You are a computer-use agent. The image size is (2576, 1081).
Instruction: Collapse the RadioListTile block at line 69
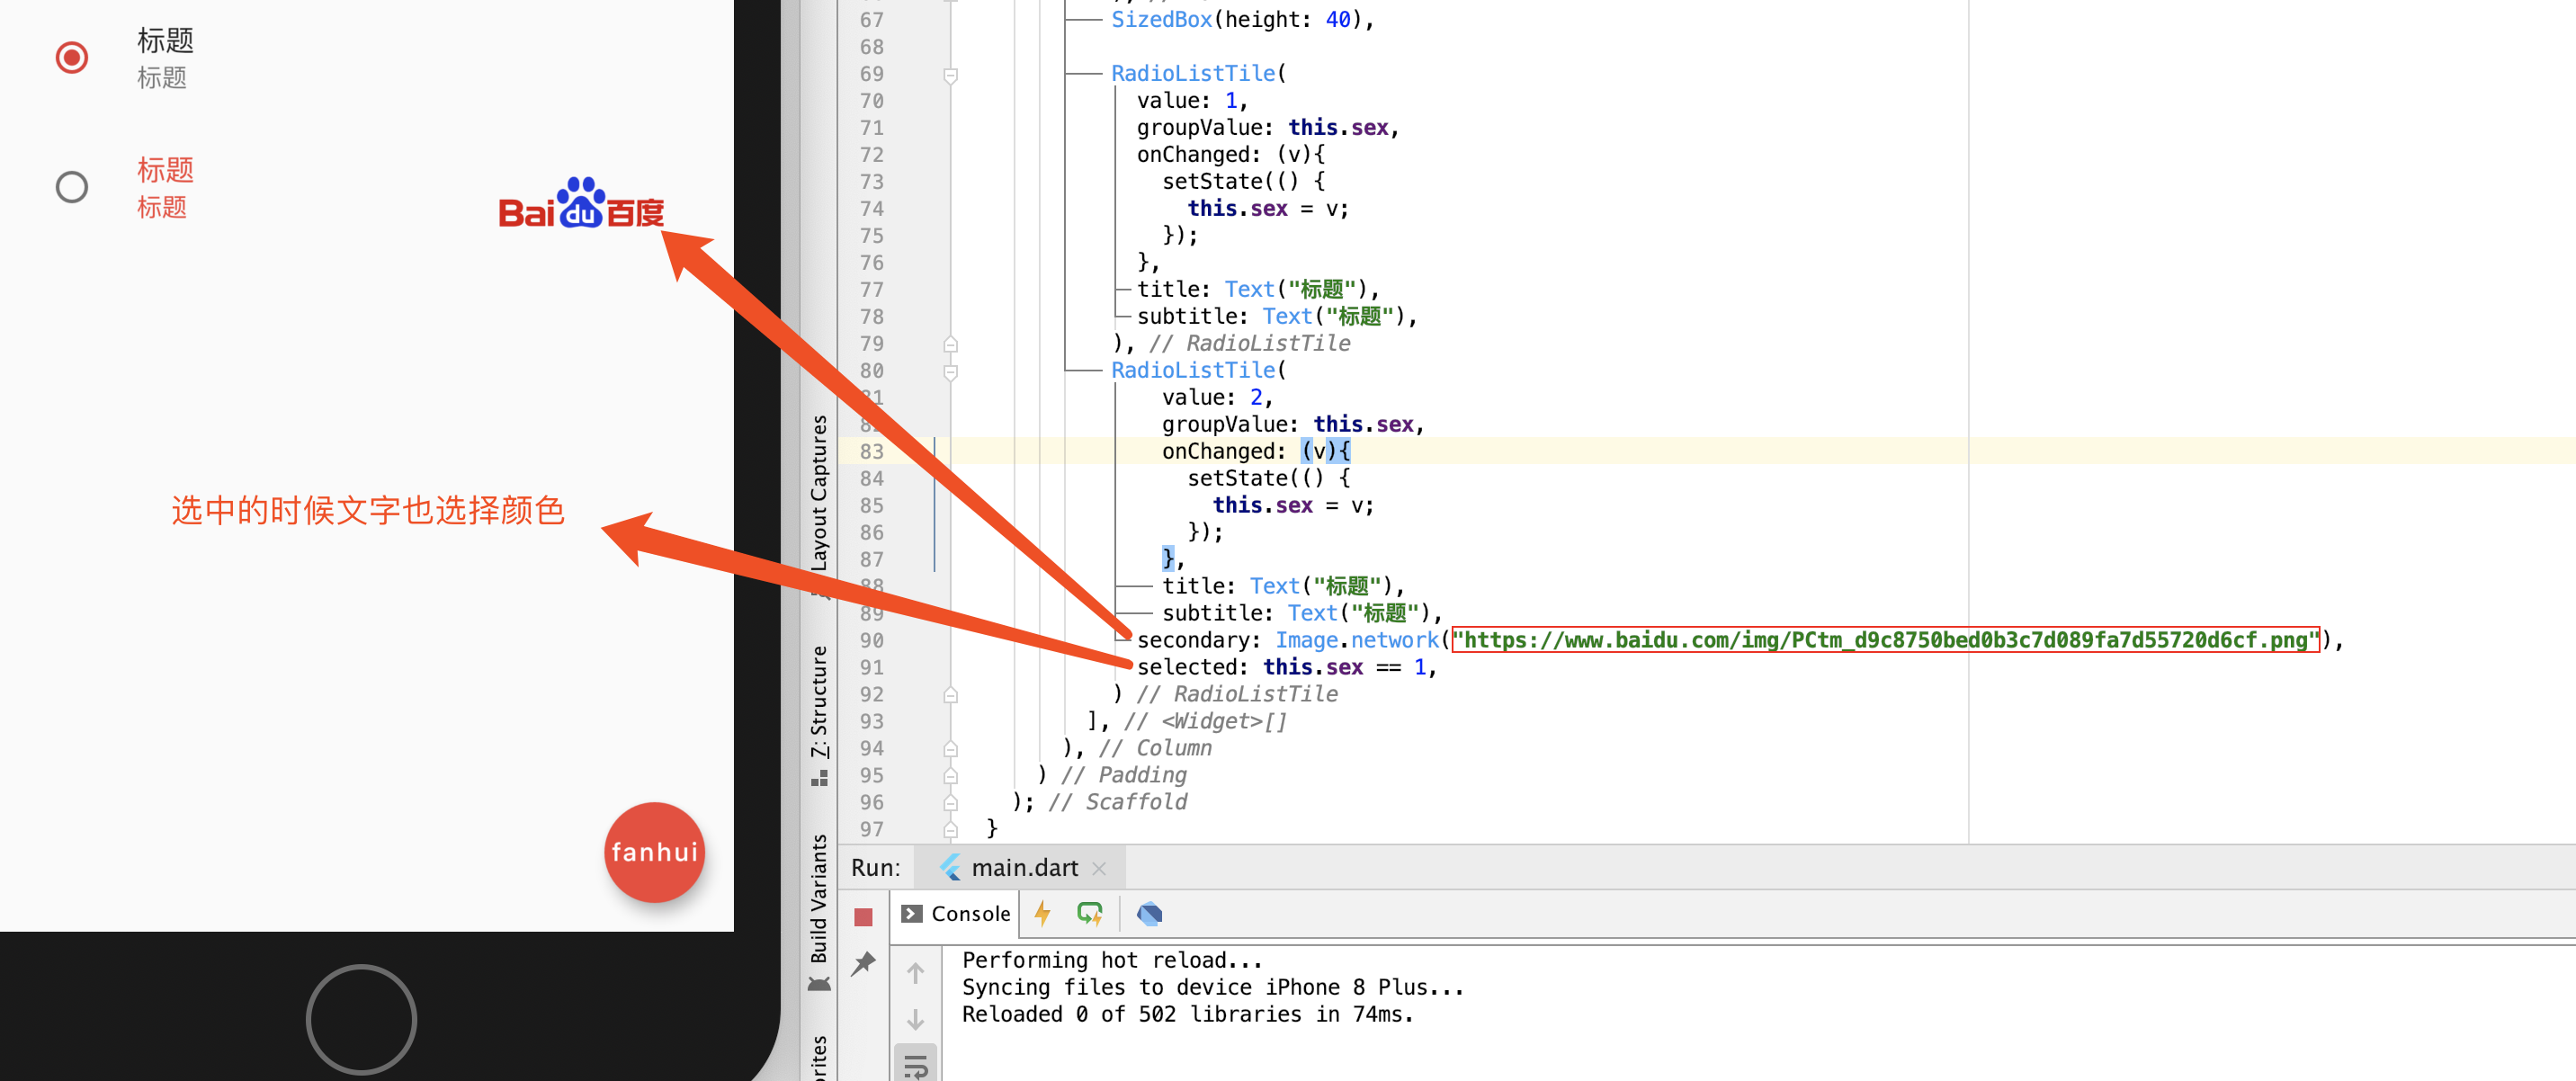[951, 75]
